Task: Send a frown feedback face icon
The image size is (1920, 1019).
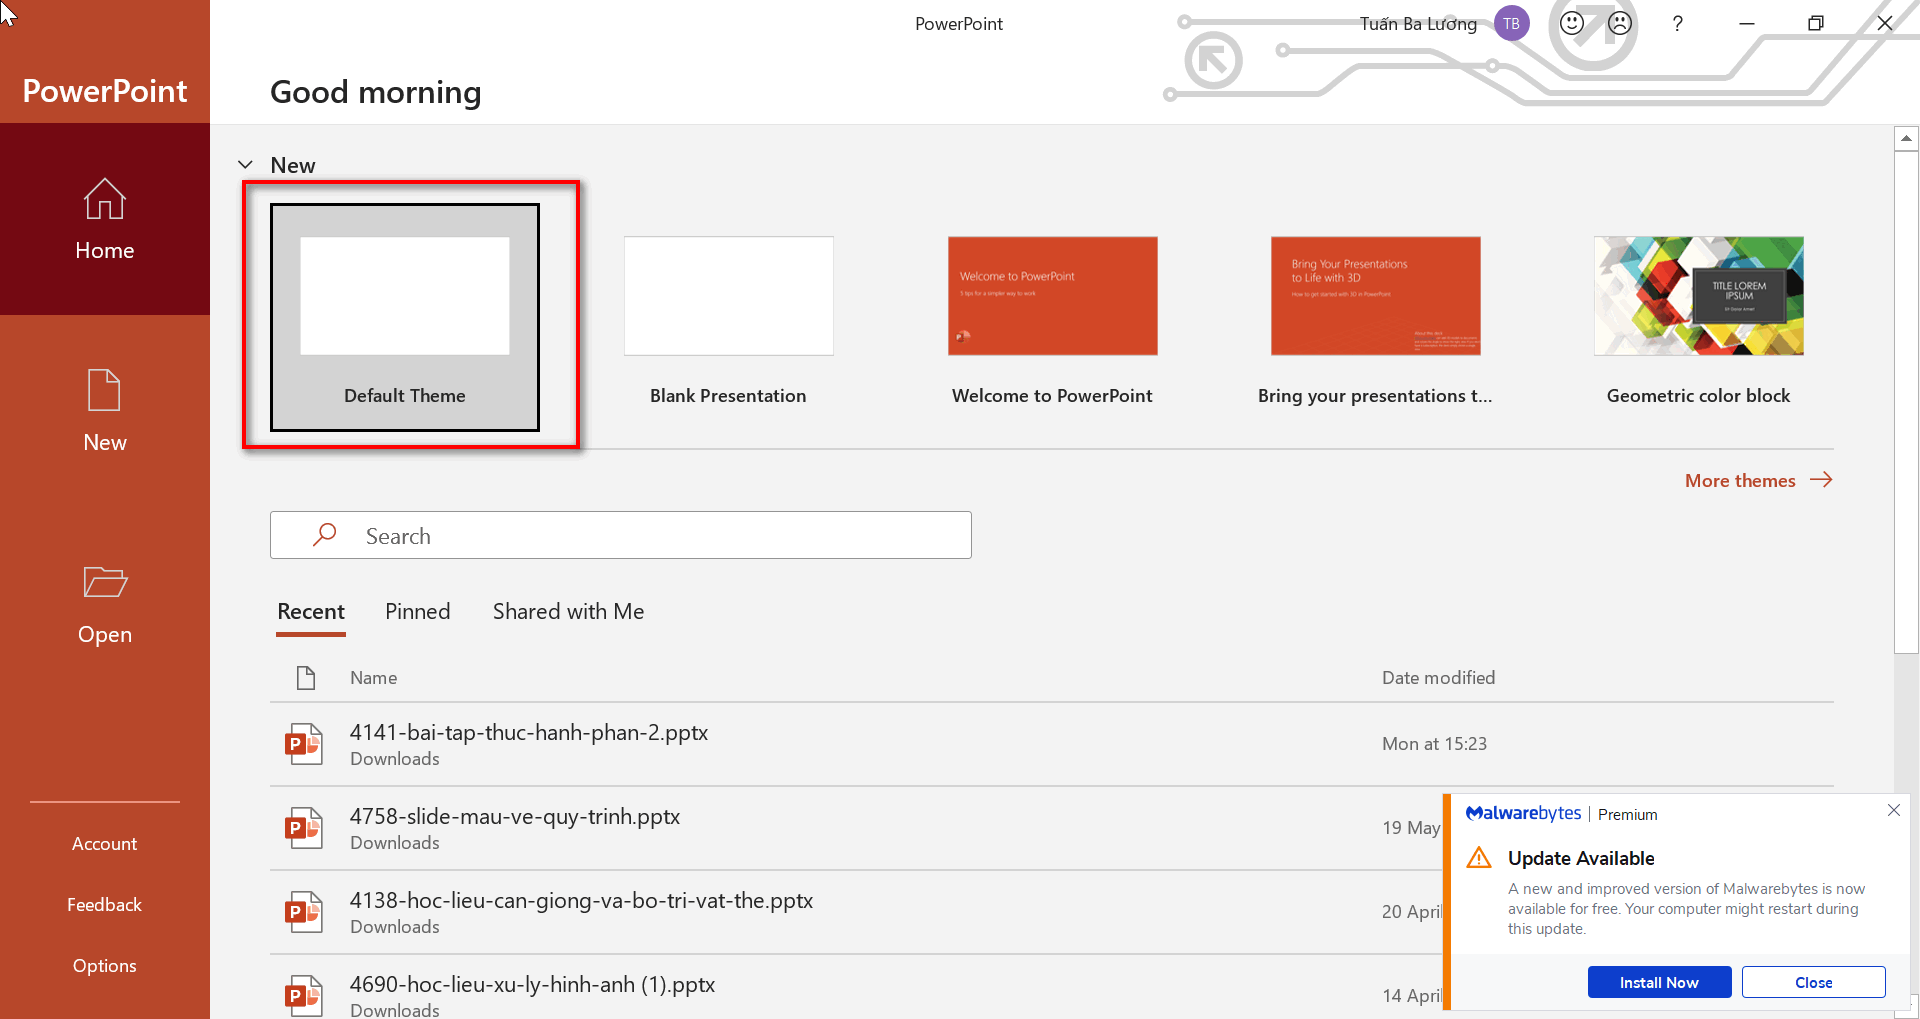Action: (x=1620, y=23)
